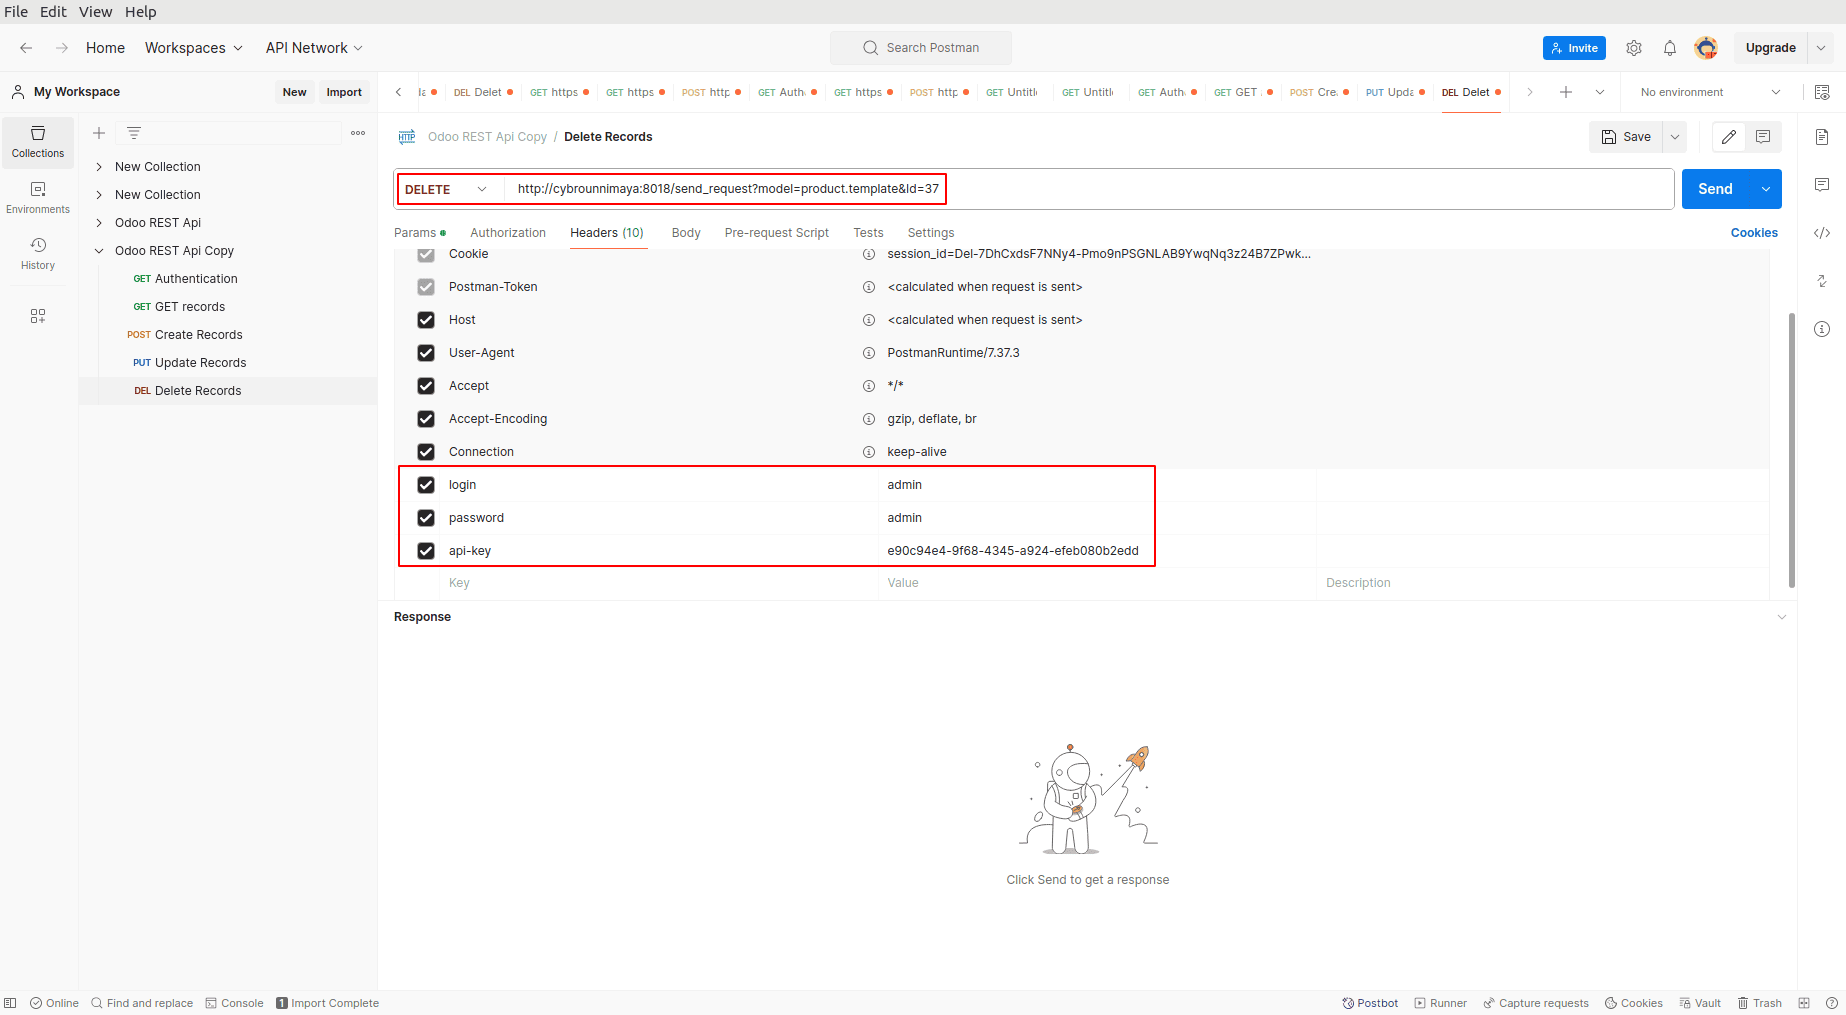Uncheck the login header checkbox
1846x1015 pixels.
[426, 485]
